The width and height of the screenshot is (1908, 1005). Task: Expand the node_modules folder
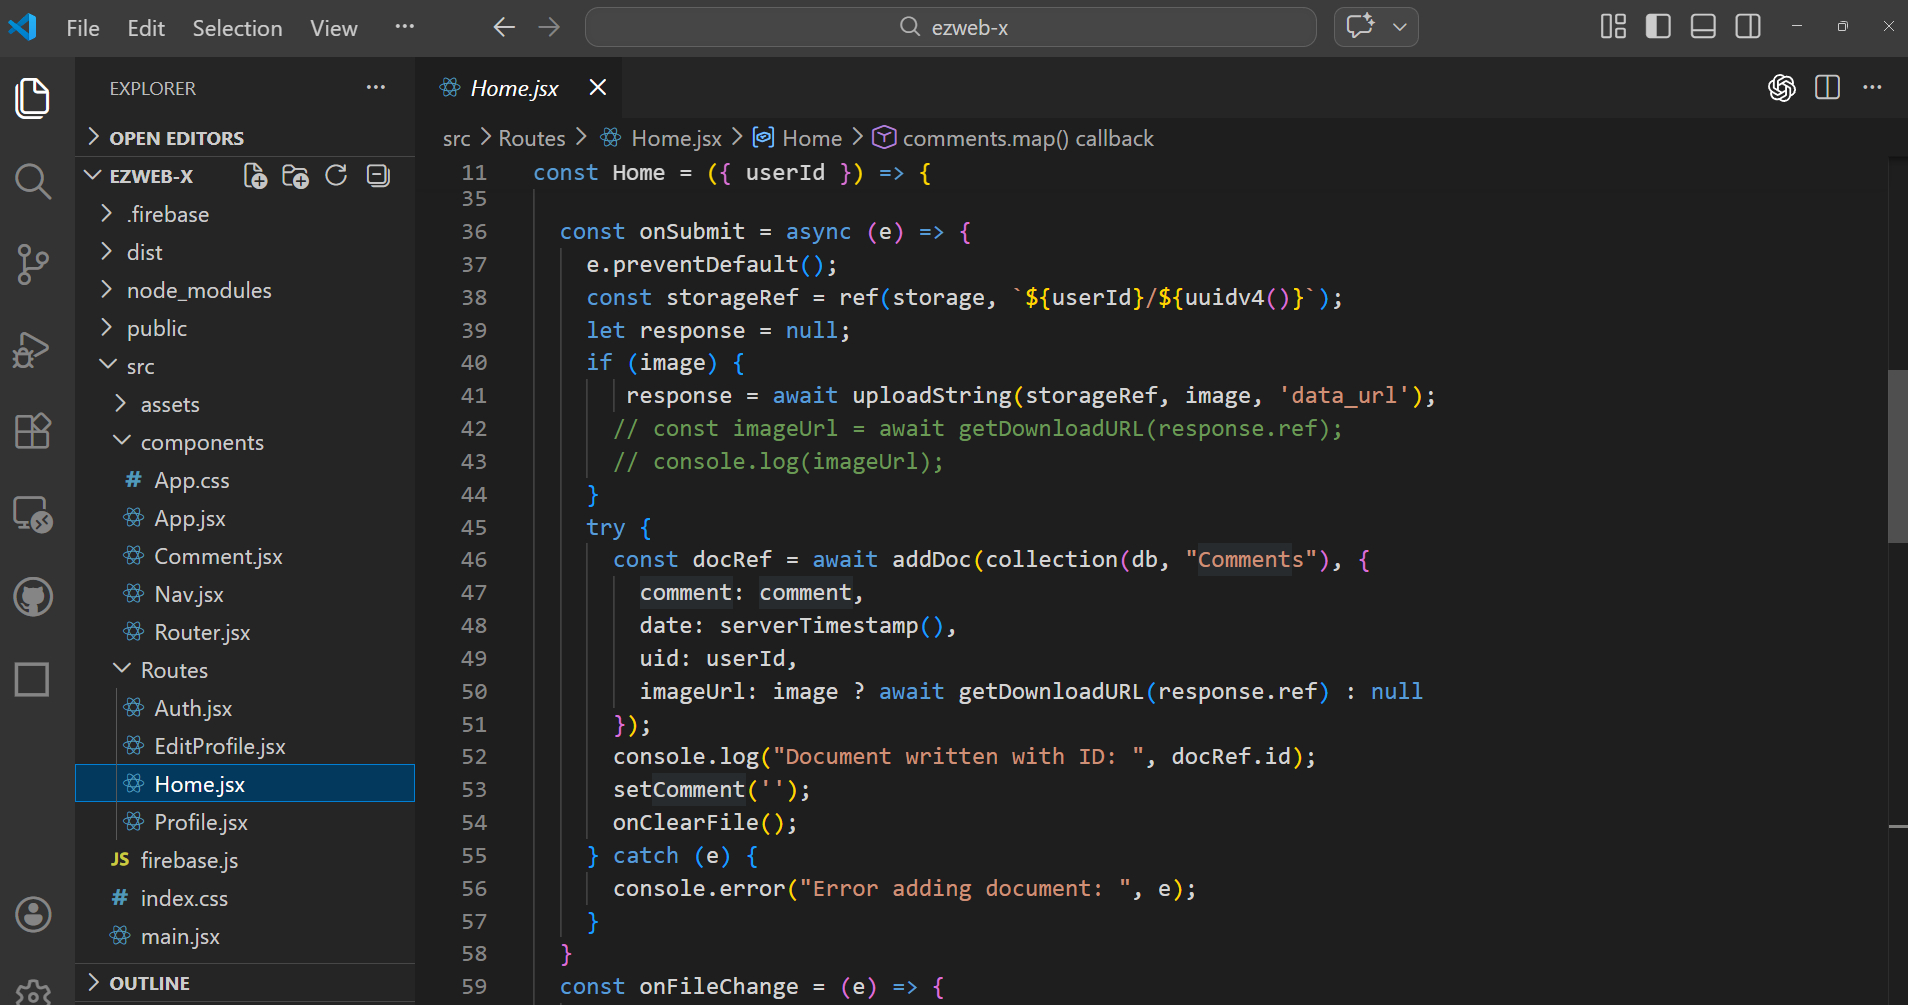click(198, 290)
